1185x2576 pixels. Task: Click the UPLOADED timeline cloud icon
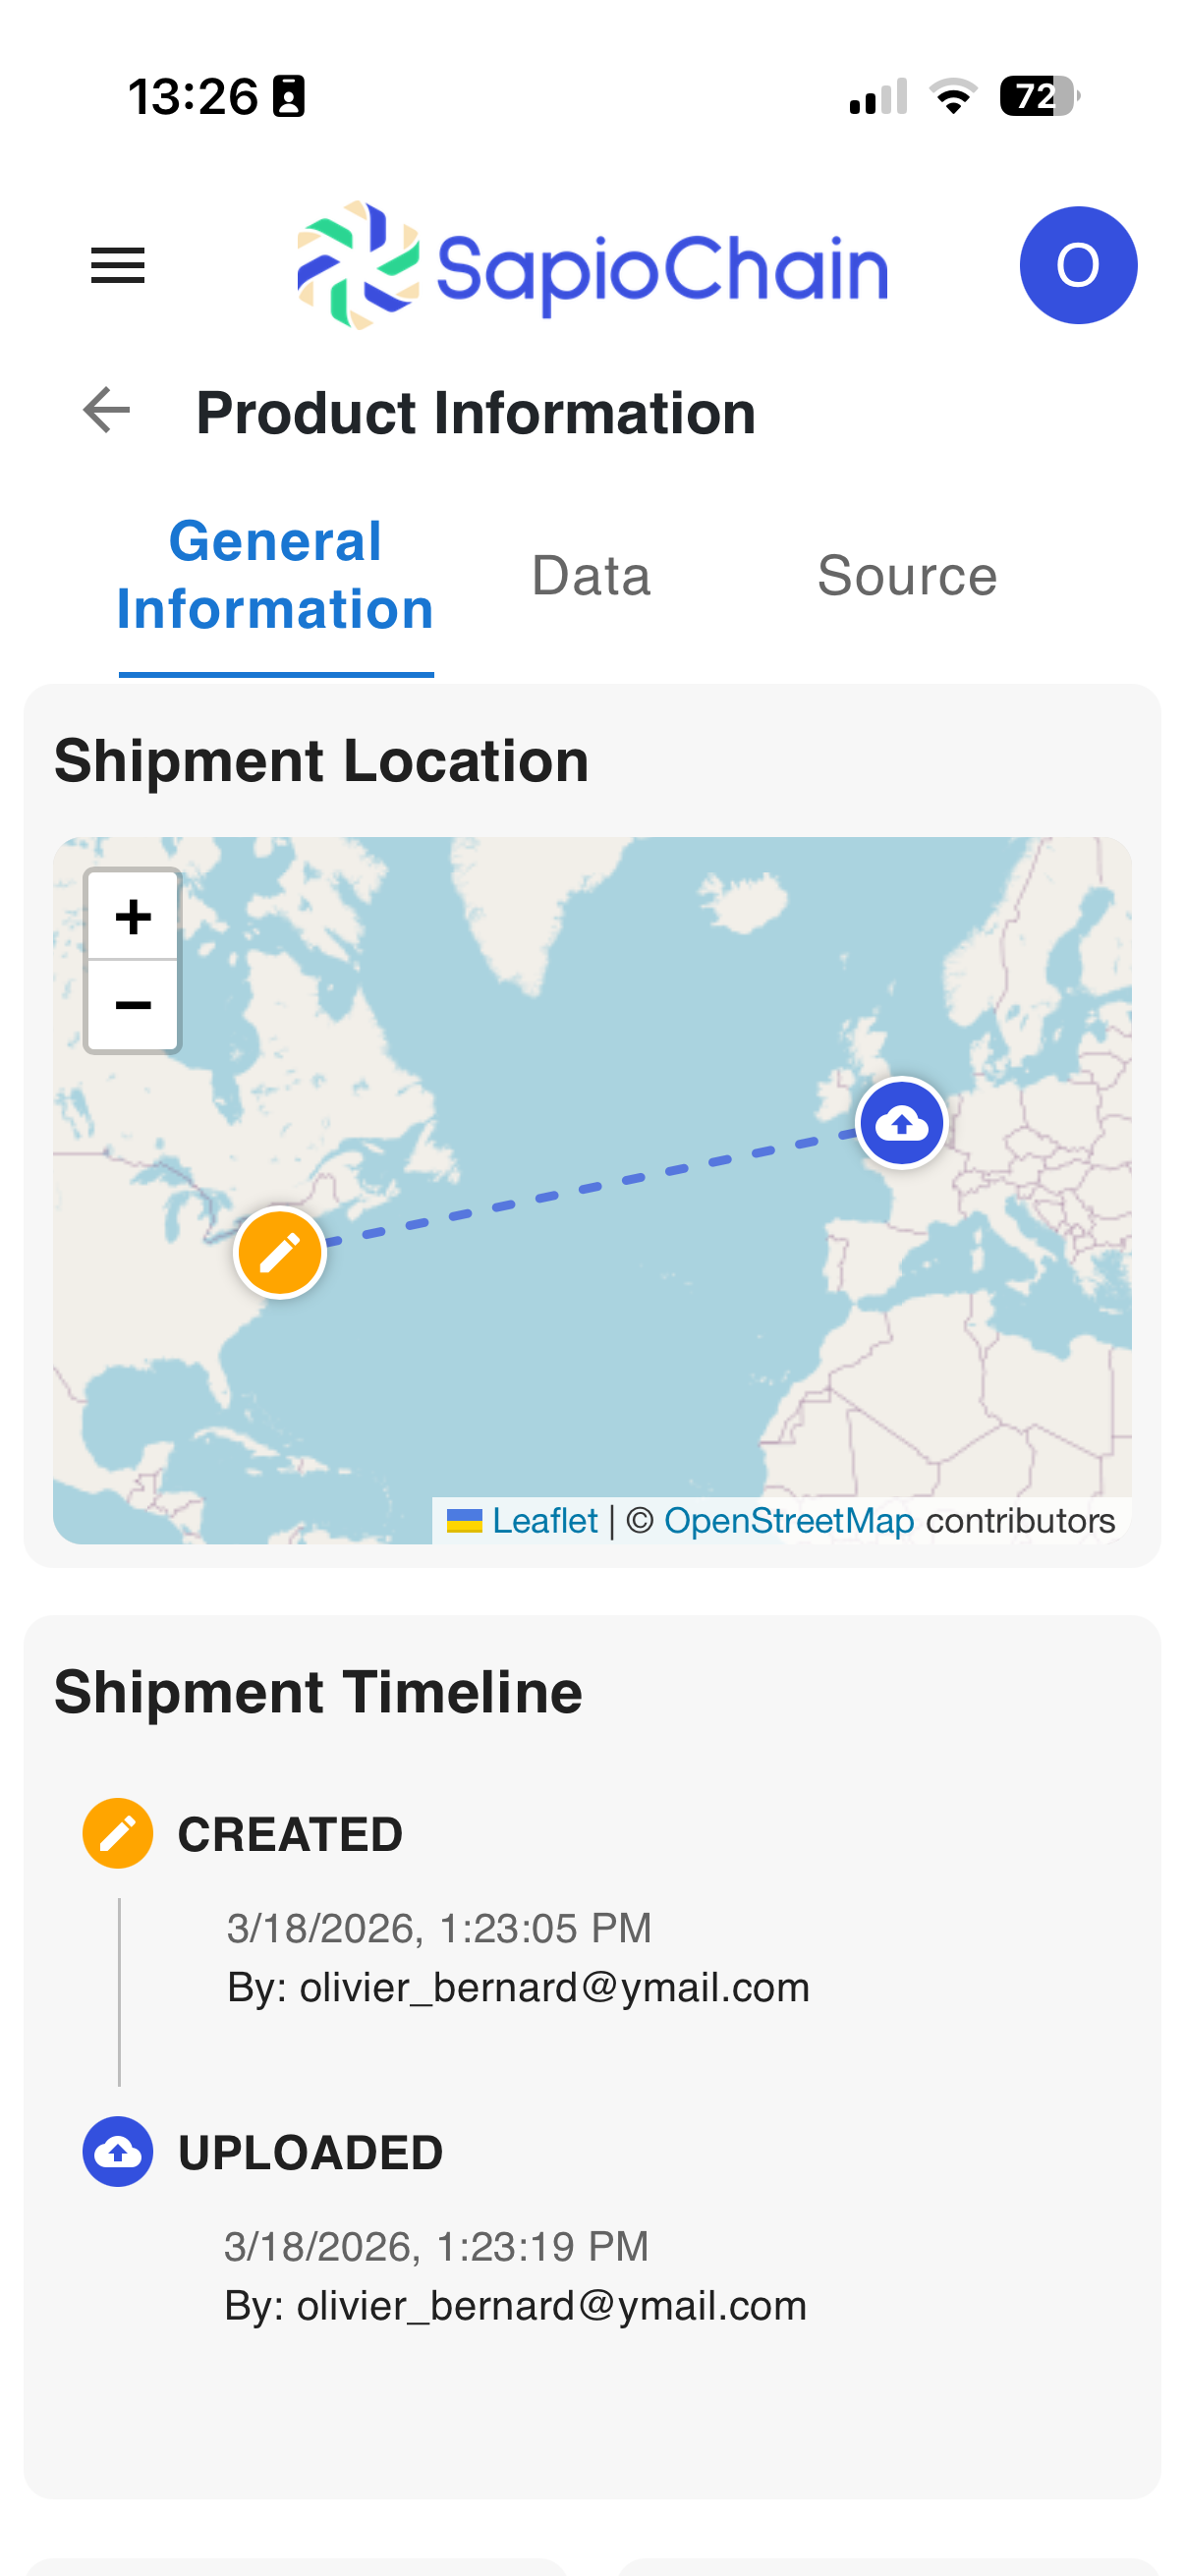click(x=118, y=2152)
